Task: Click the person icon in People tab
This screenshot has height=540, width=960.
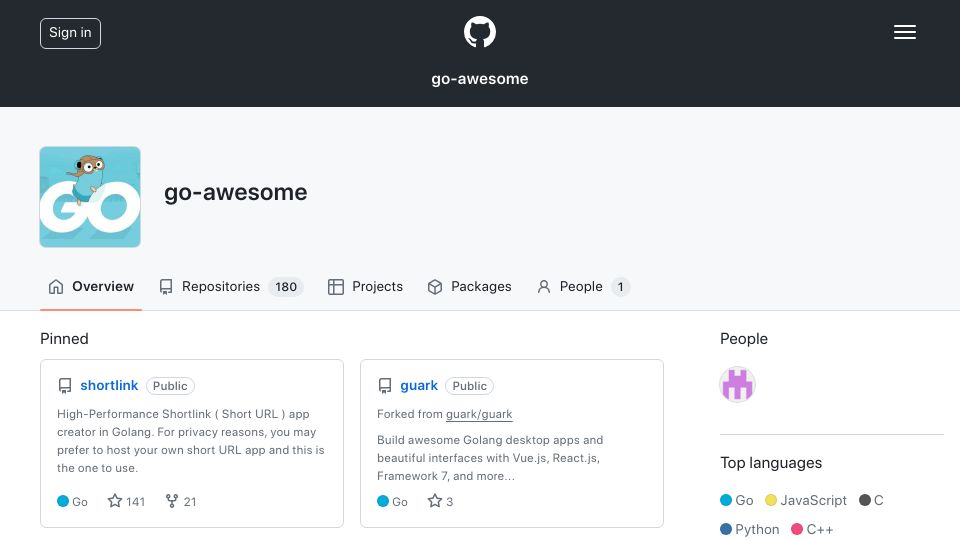Action: pos(544,287)
